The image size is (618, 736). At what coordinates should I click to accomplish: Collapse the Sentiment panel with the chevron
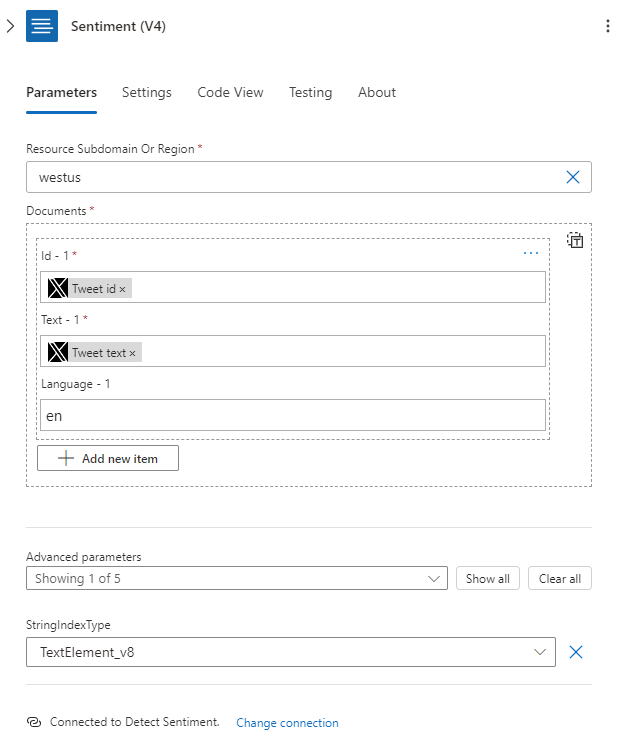coord(10,26)
